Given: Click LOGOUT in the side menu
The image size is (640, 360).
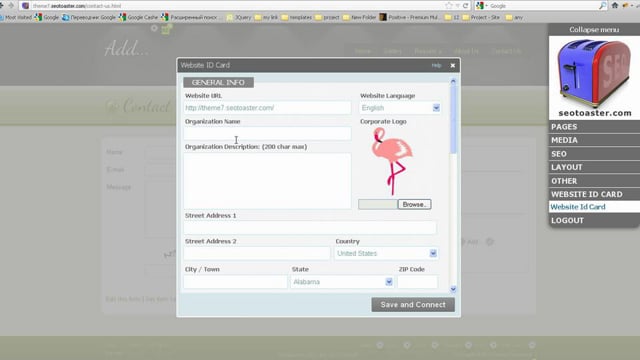Looking at the screenshot, I should 594,220.
